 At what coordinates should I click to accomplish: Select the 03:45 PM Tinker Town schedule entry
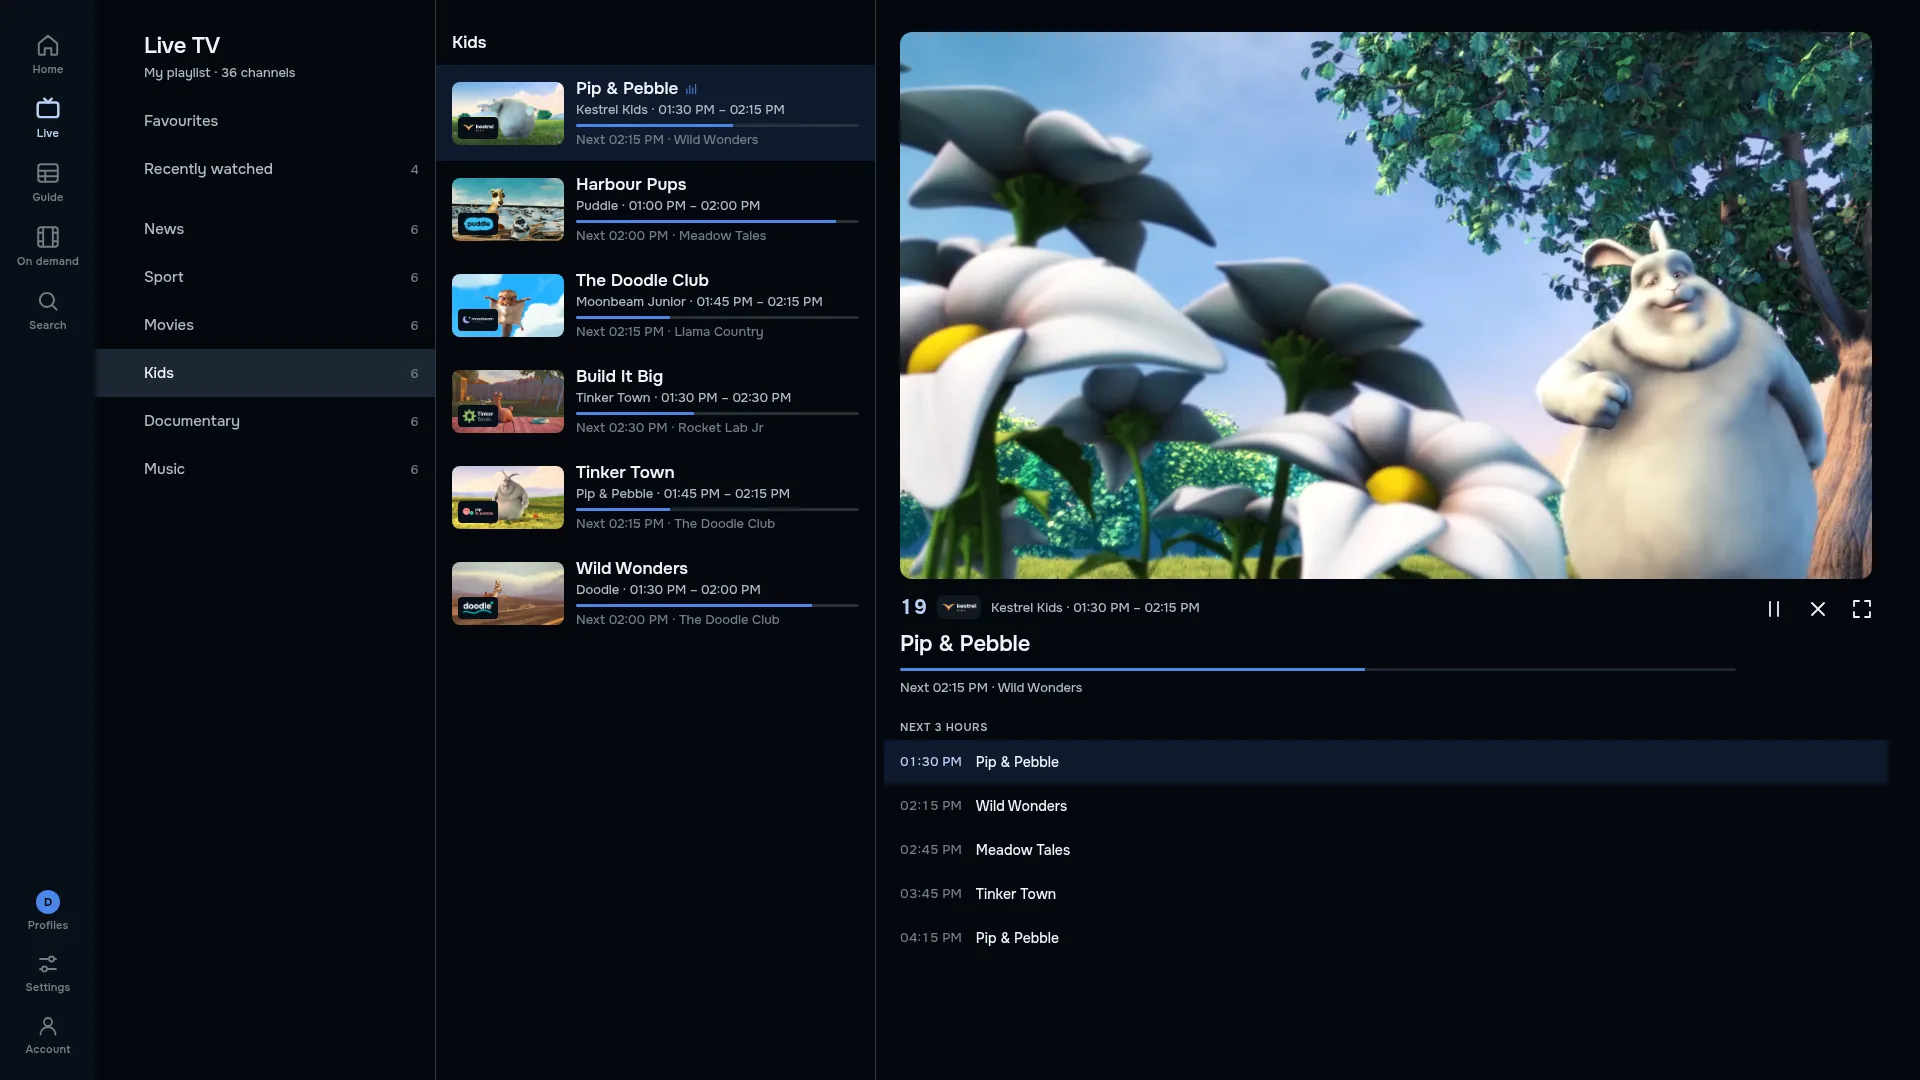1385,894
